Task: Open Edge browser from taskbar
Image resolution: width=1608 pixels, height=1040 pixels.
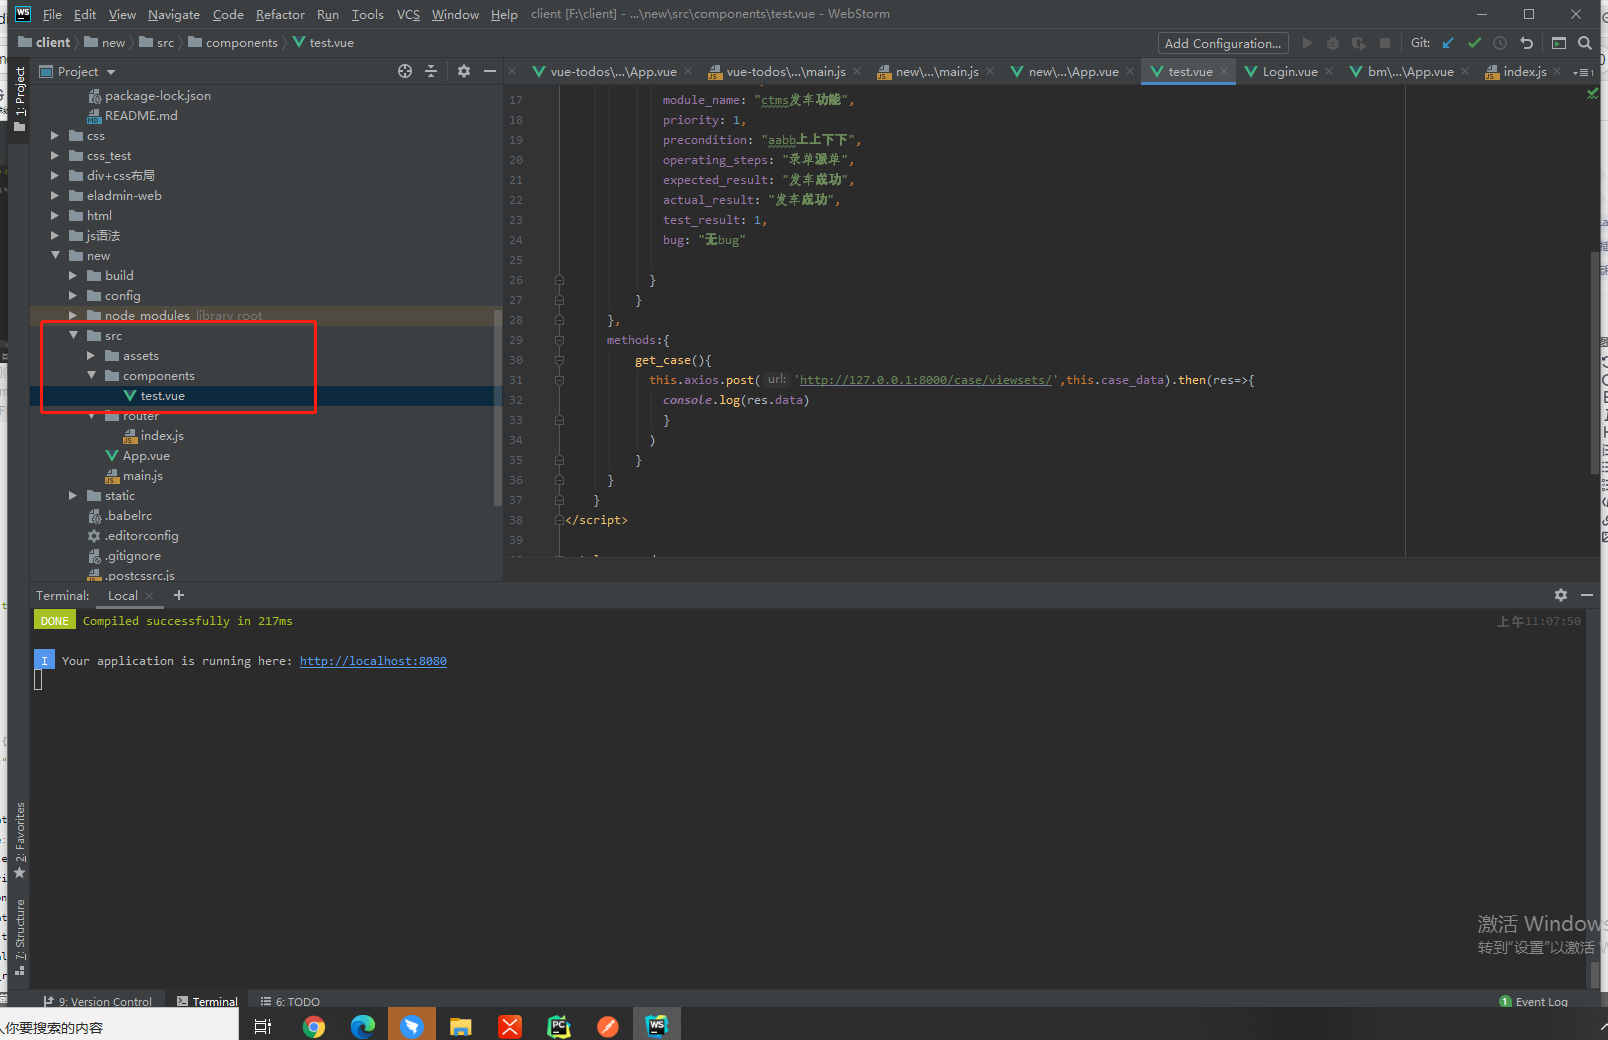Action: pyautogui.click(x=363, y=1026)
